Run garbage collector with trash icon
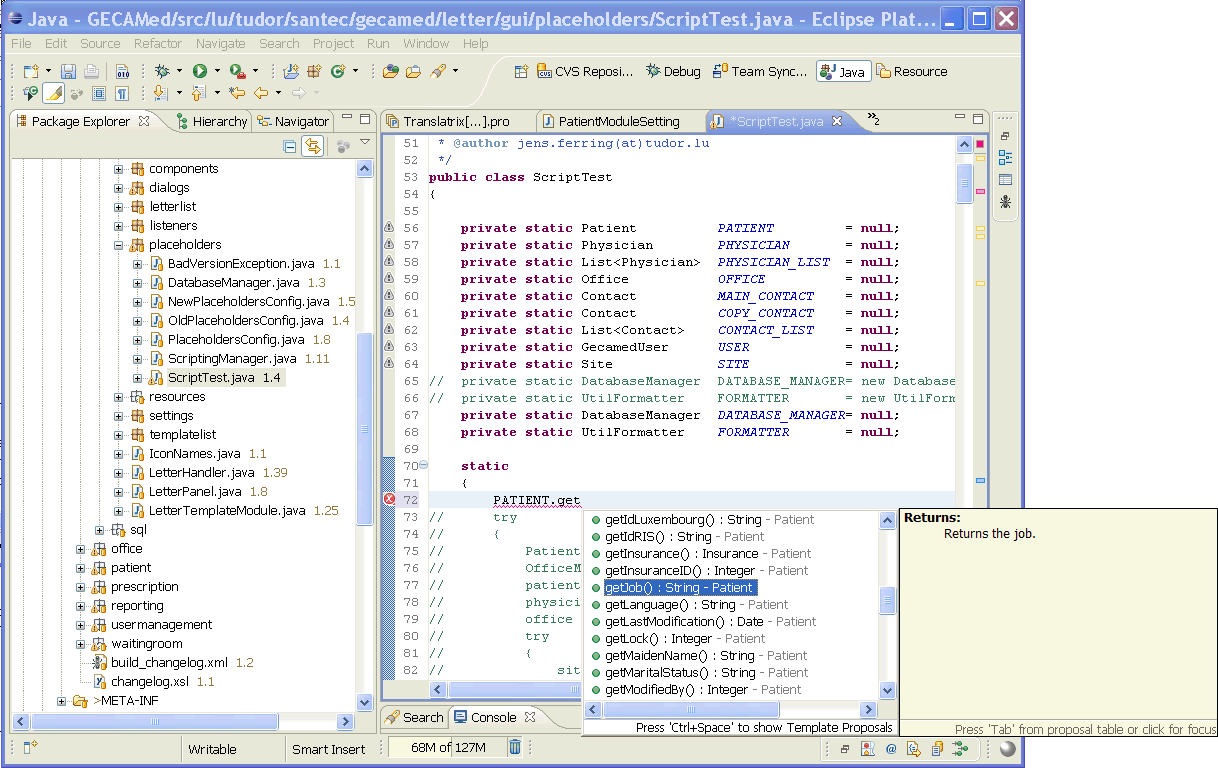The height and width of the screenshot is (768, 1218). (514, 747)
